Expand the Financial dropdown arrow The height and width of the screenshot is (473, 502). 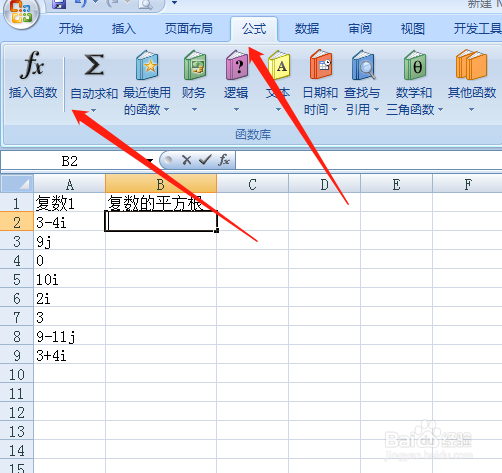[194, 109]
